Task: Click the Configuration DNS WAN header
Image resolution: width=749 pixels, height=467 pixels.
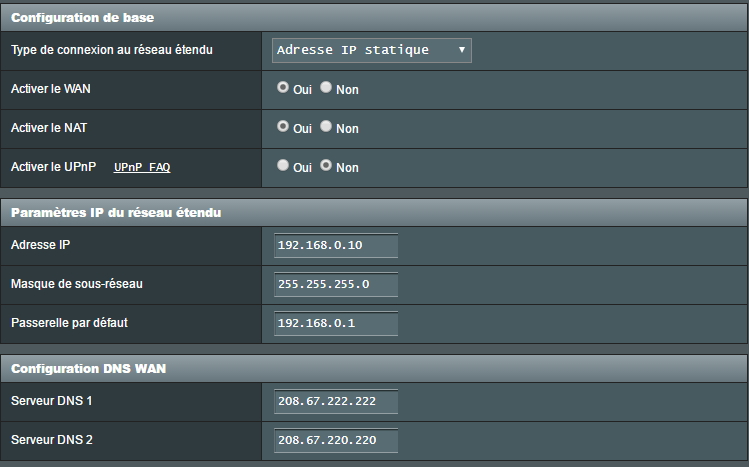Action: point(374,369)
